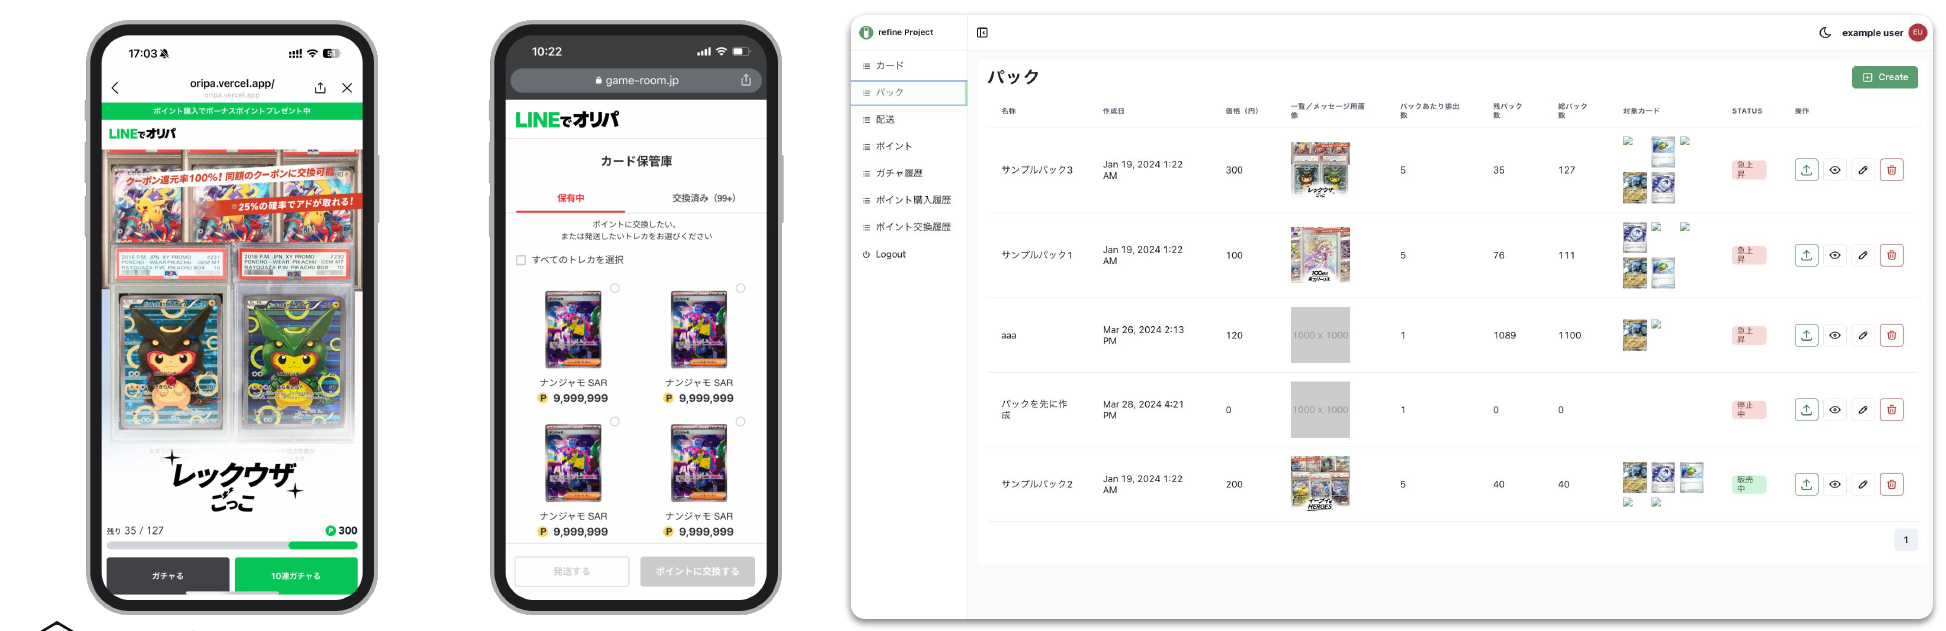Viewport: 1946px width, 631px height.
Task: View パックを先に作成 with its eye icon
Action: click(1835, 410)
